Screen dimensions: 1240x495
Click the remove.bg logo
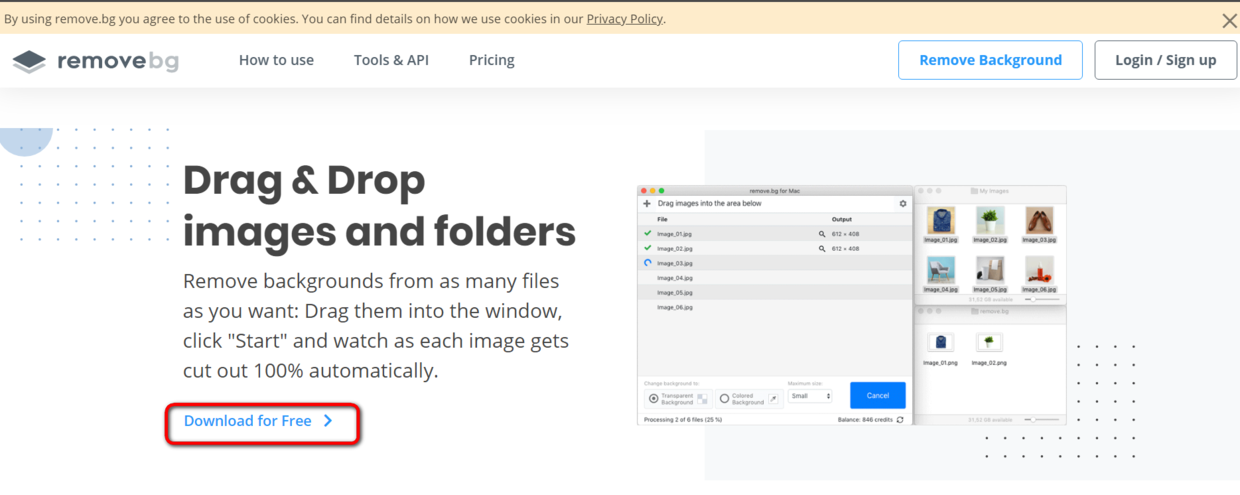[95, 61]
